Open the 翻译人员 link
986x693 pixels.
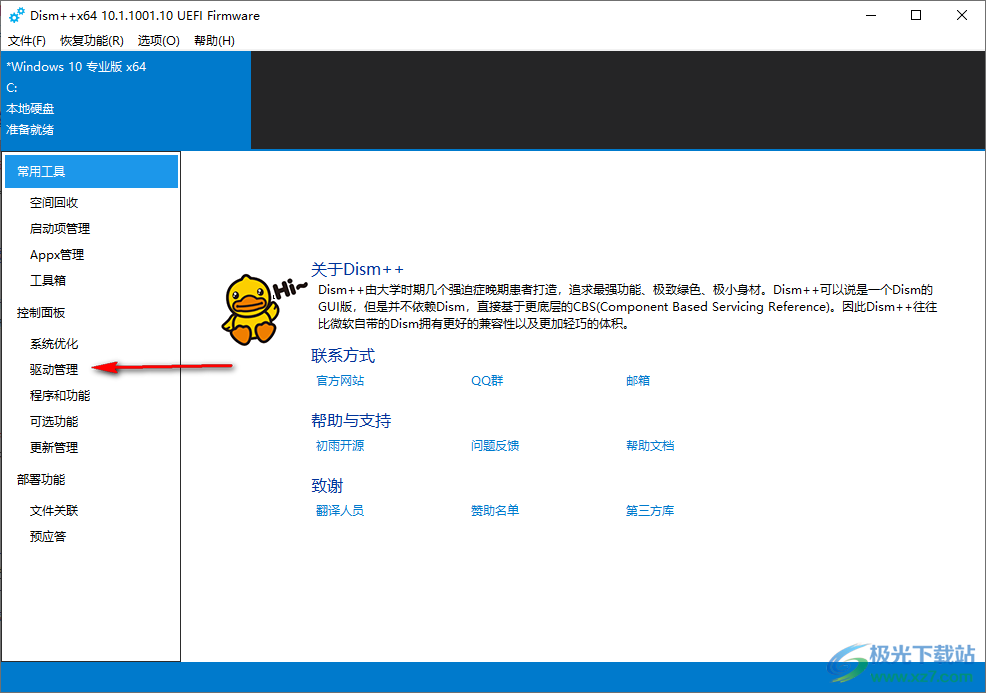coord(340,511)
